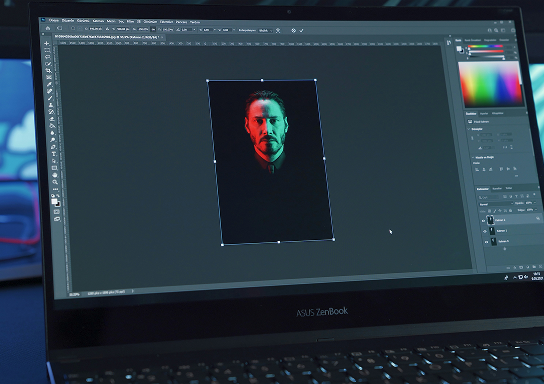
Task: Open the Layers panel menu icon
Action: [539, 187]
